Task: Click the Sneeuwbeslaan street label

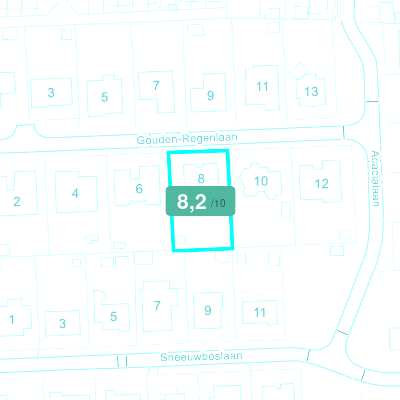Action: coord(201,356)
